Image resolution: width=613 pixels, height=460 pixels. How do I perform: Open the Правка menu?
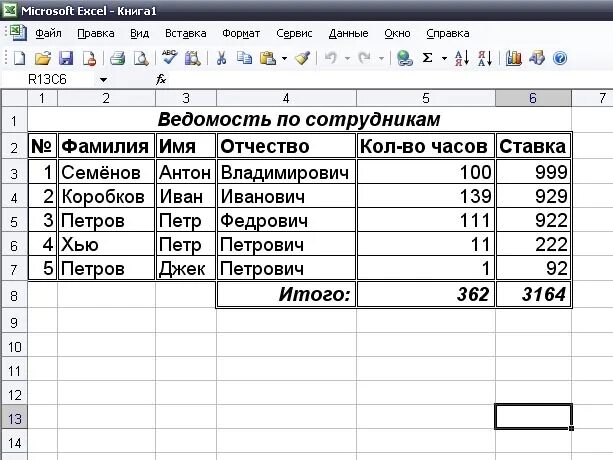[x=96, y=34]
